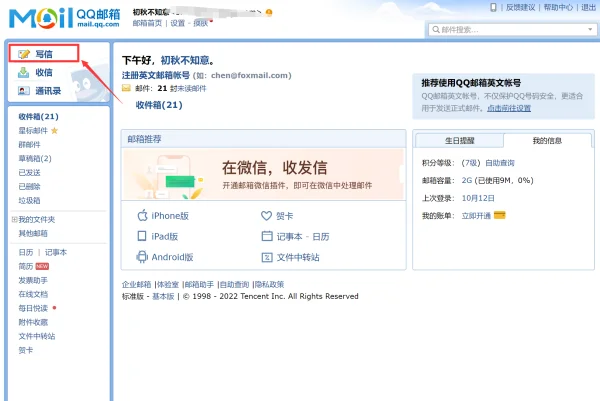The height and width of the screenshot is (401, 600).
Task: Click the envelope icon next to unread mail count
Action: [x=126, y=88]
